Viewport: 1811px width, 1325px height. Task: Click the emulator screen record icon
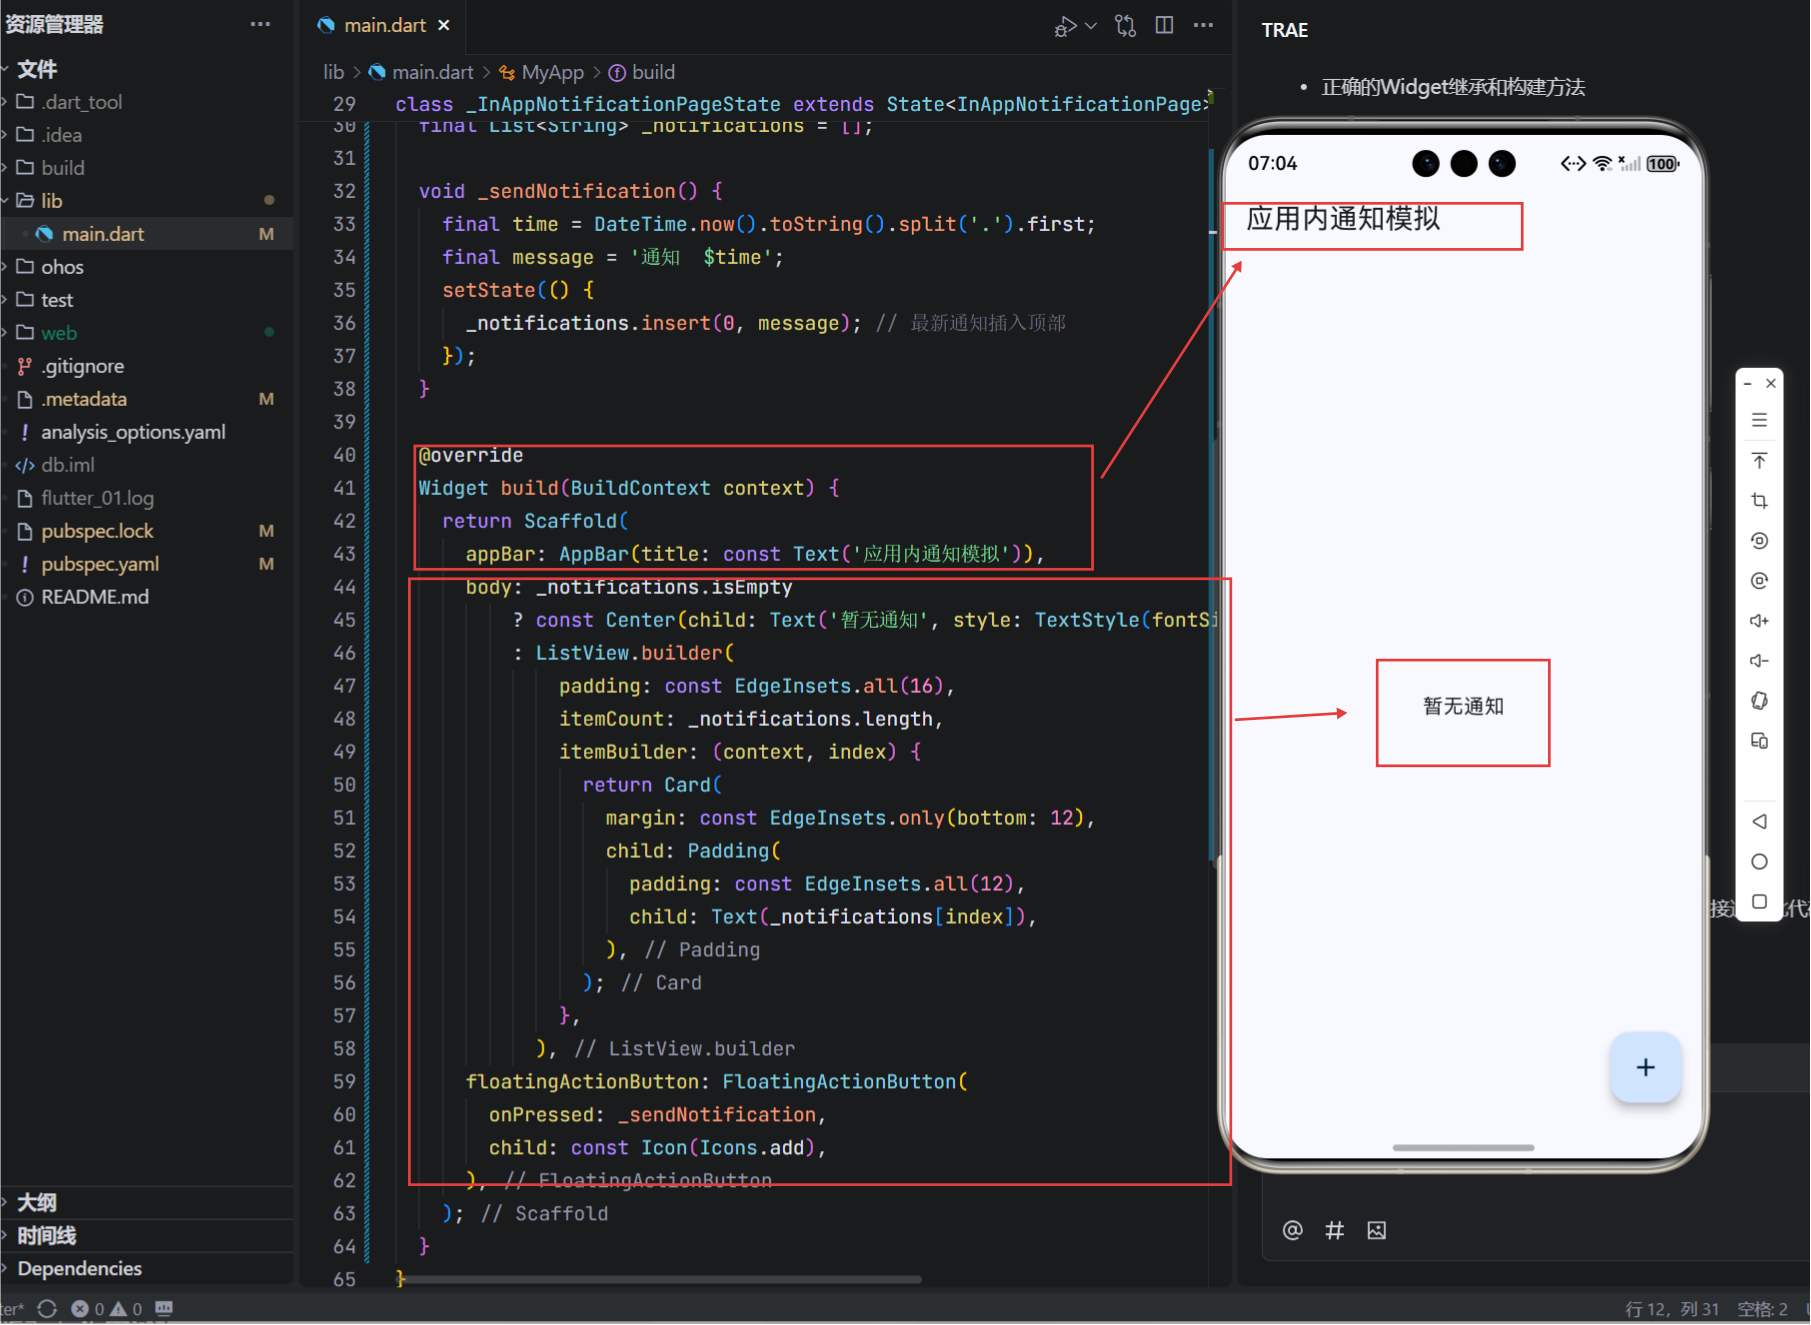1759,541
